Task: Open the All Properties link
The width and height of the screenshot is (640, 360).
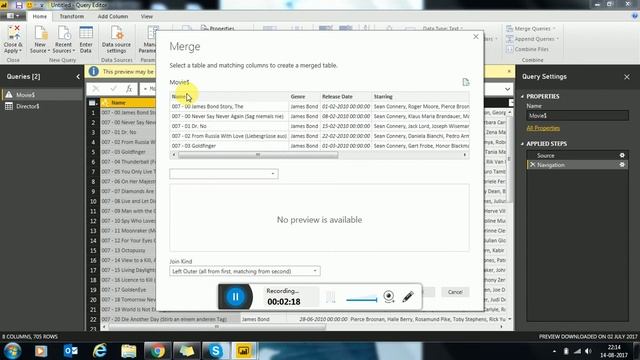Action: coord(543,128)
